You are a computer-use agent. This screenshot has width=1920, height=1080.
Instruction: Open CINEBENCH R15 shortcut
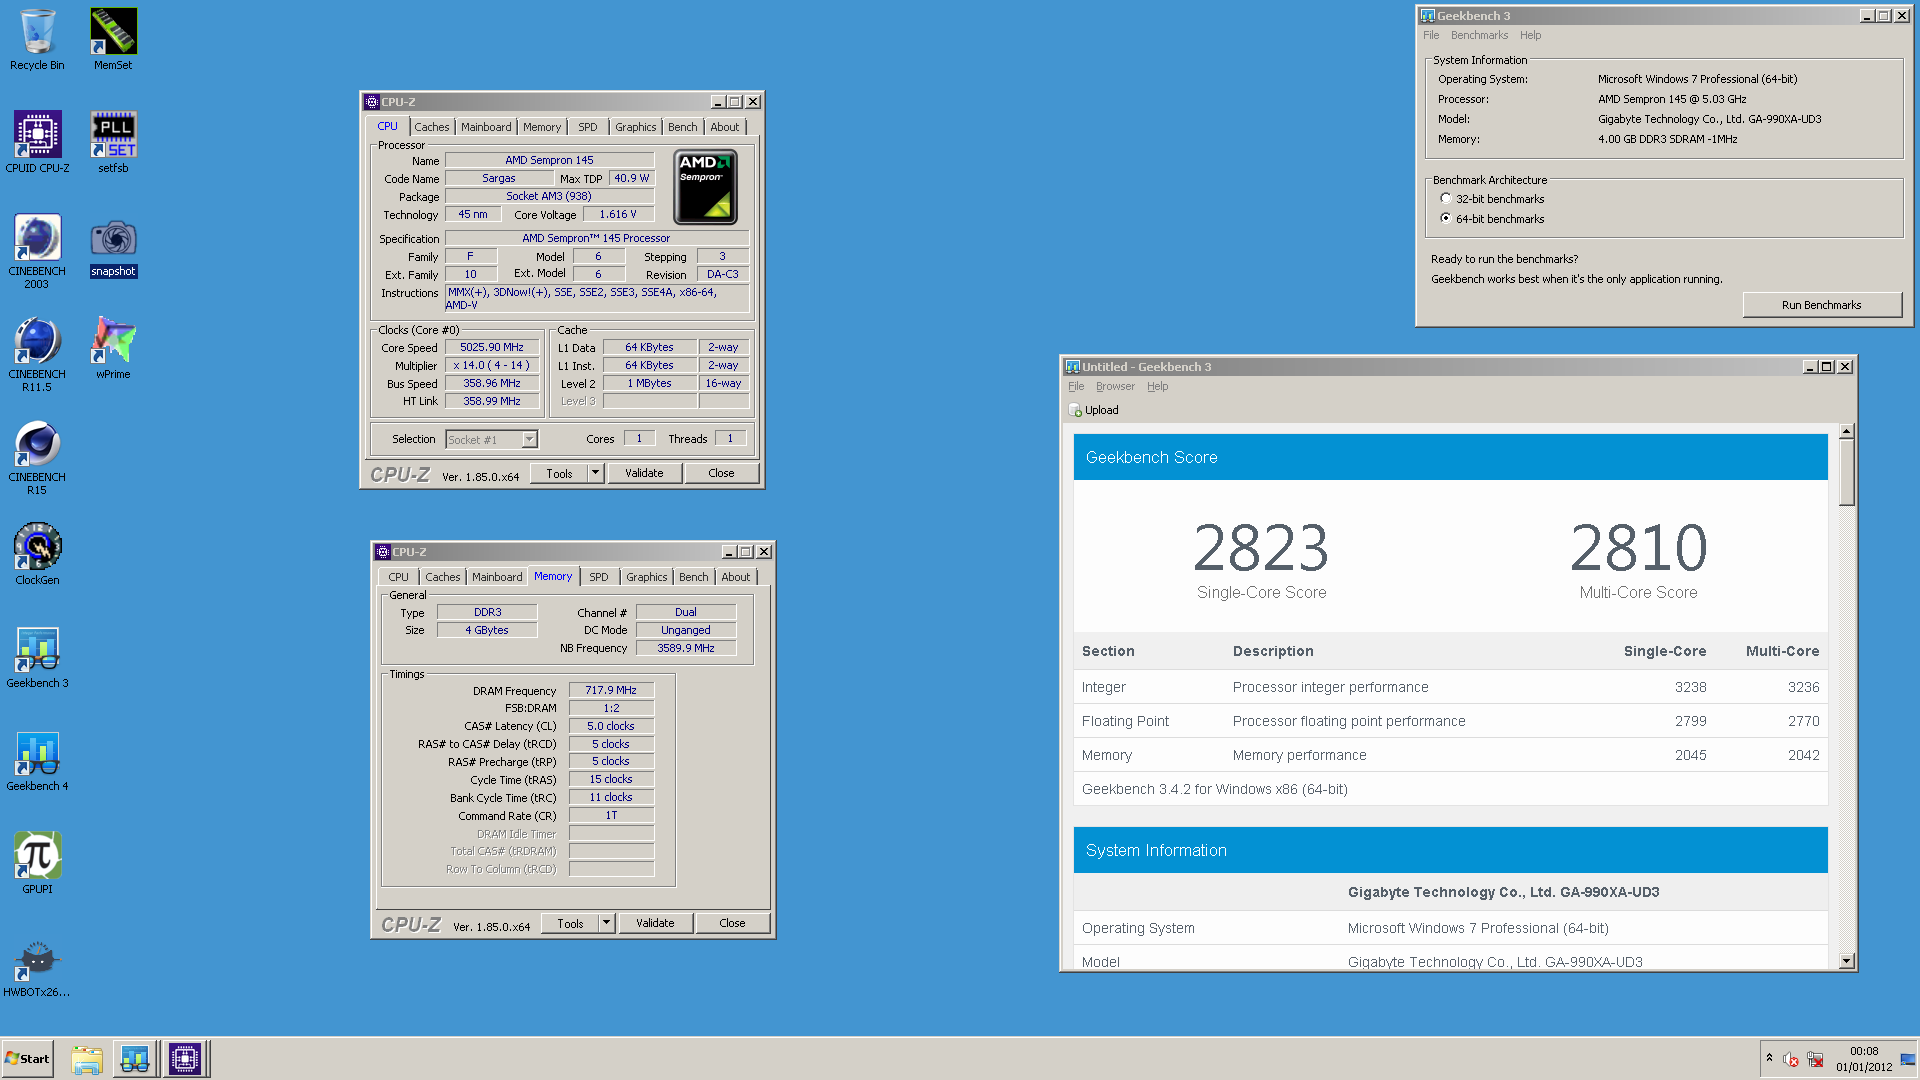pyautogui.click(x=37, y=457)
